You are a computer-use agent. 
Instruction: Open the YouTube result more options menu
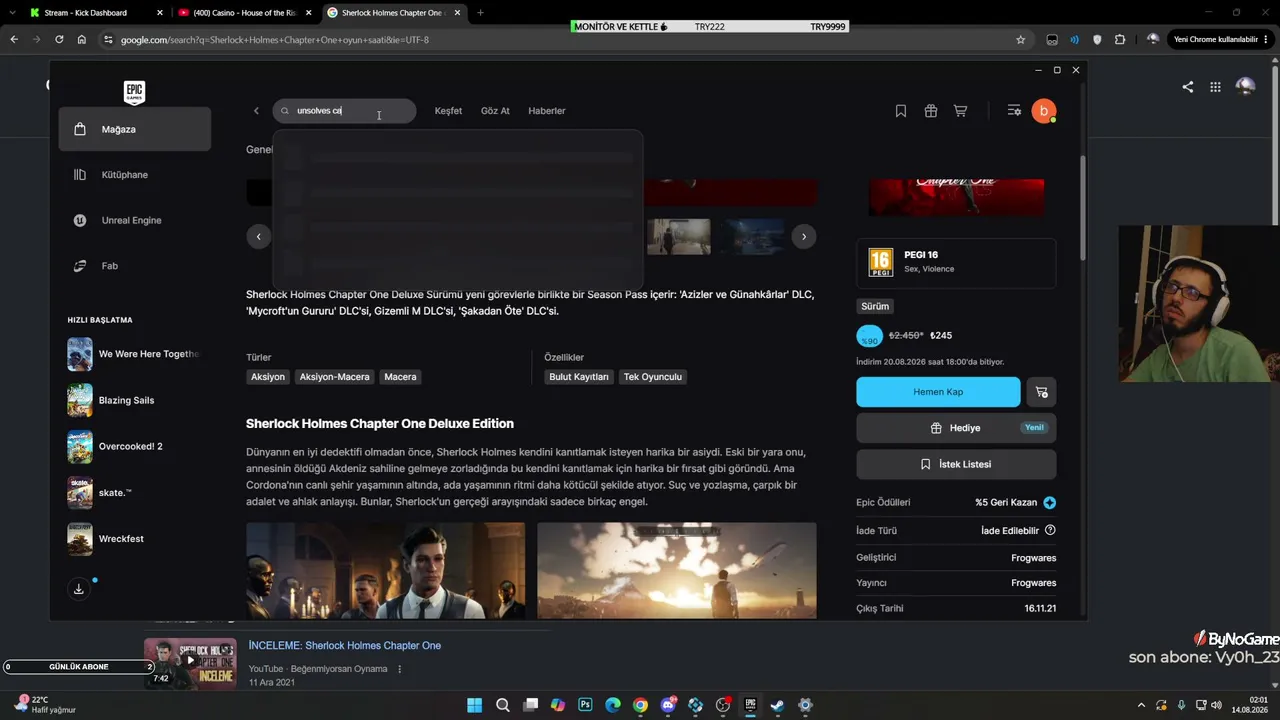[x=399, y=669]
